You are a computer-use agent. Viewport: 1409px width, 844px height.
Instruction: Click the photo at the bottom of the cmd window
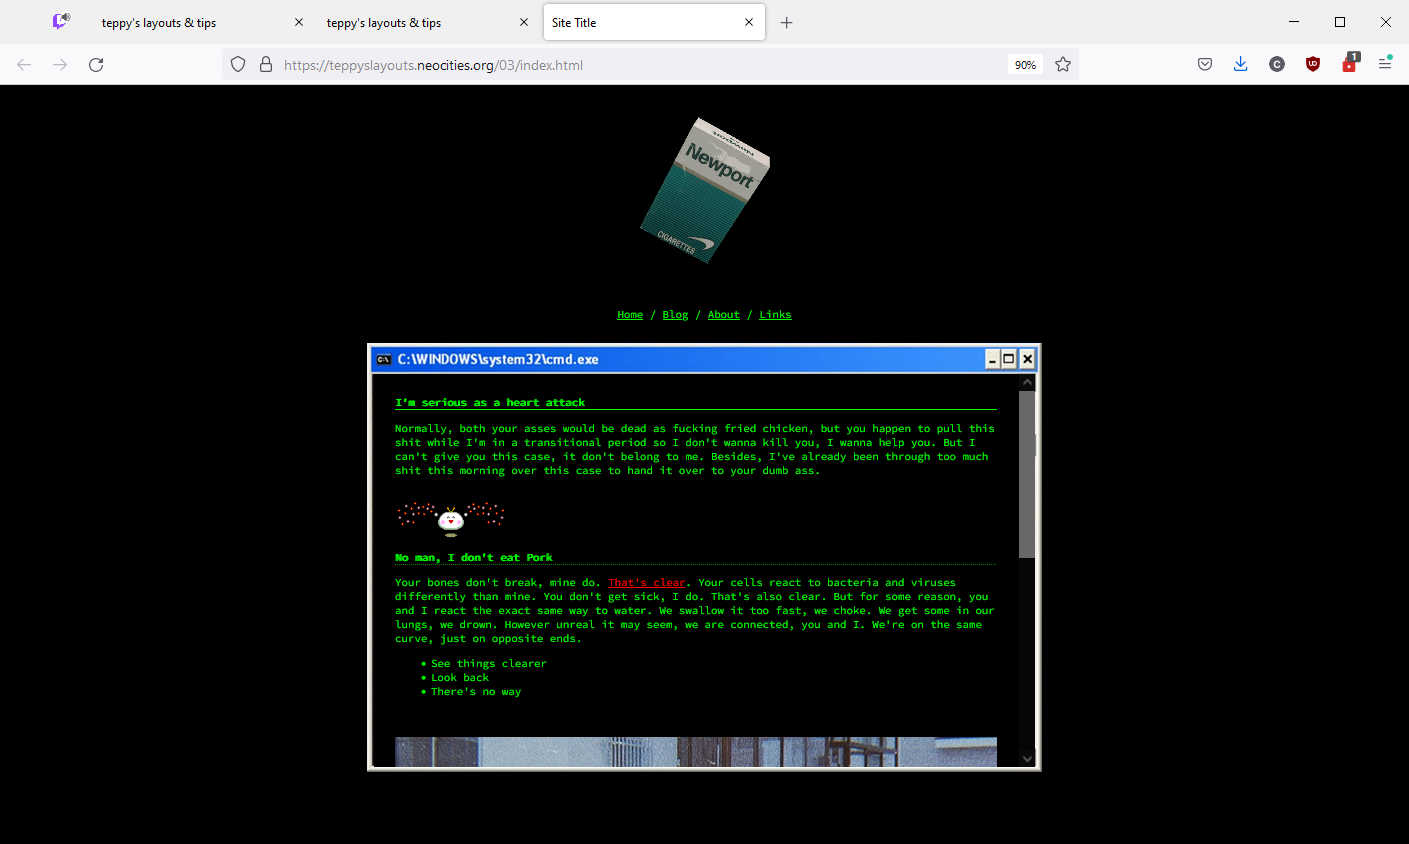tap(696, 752)
